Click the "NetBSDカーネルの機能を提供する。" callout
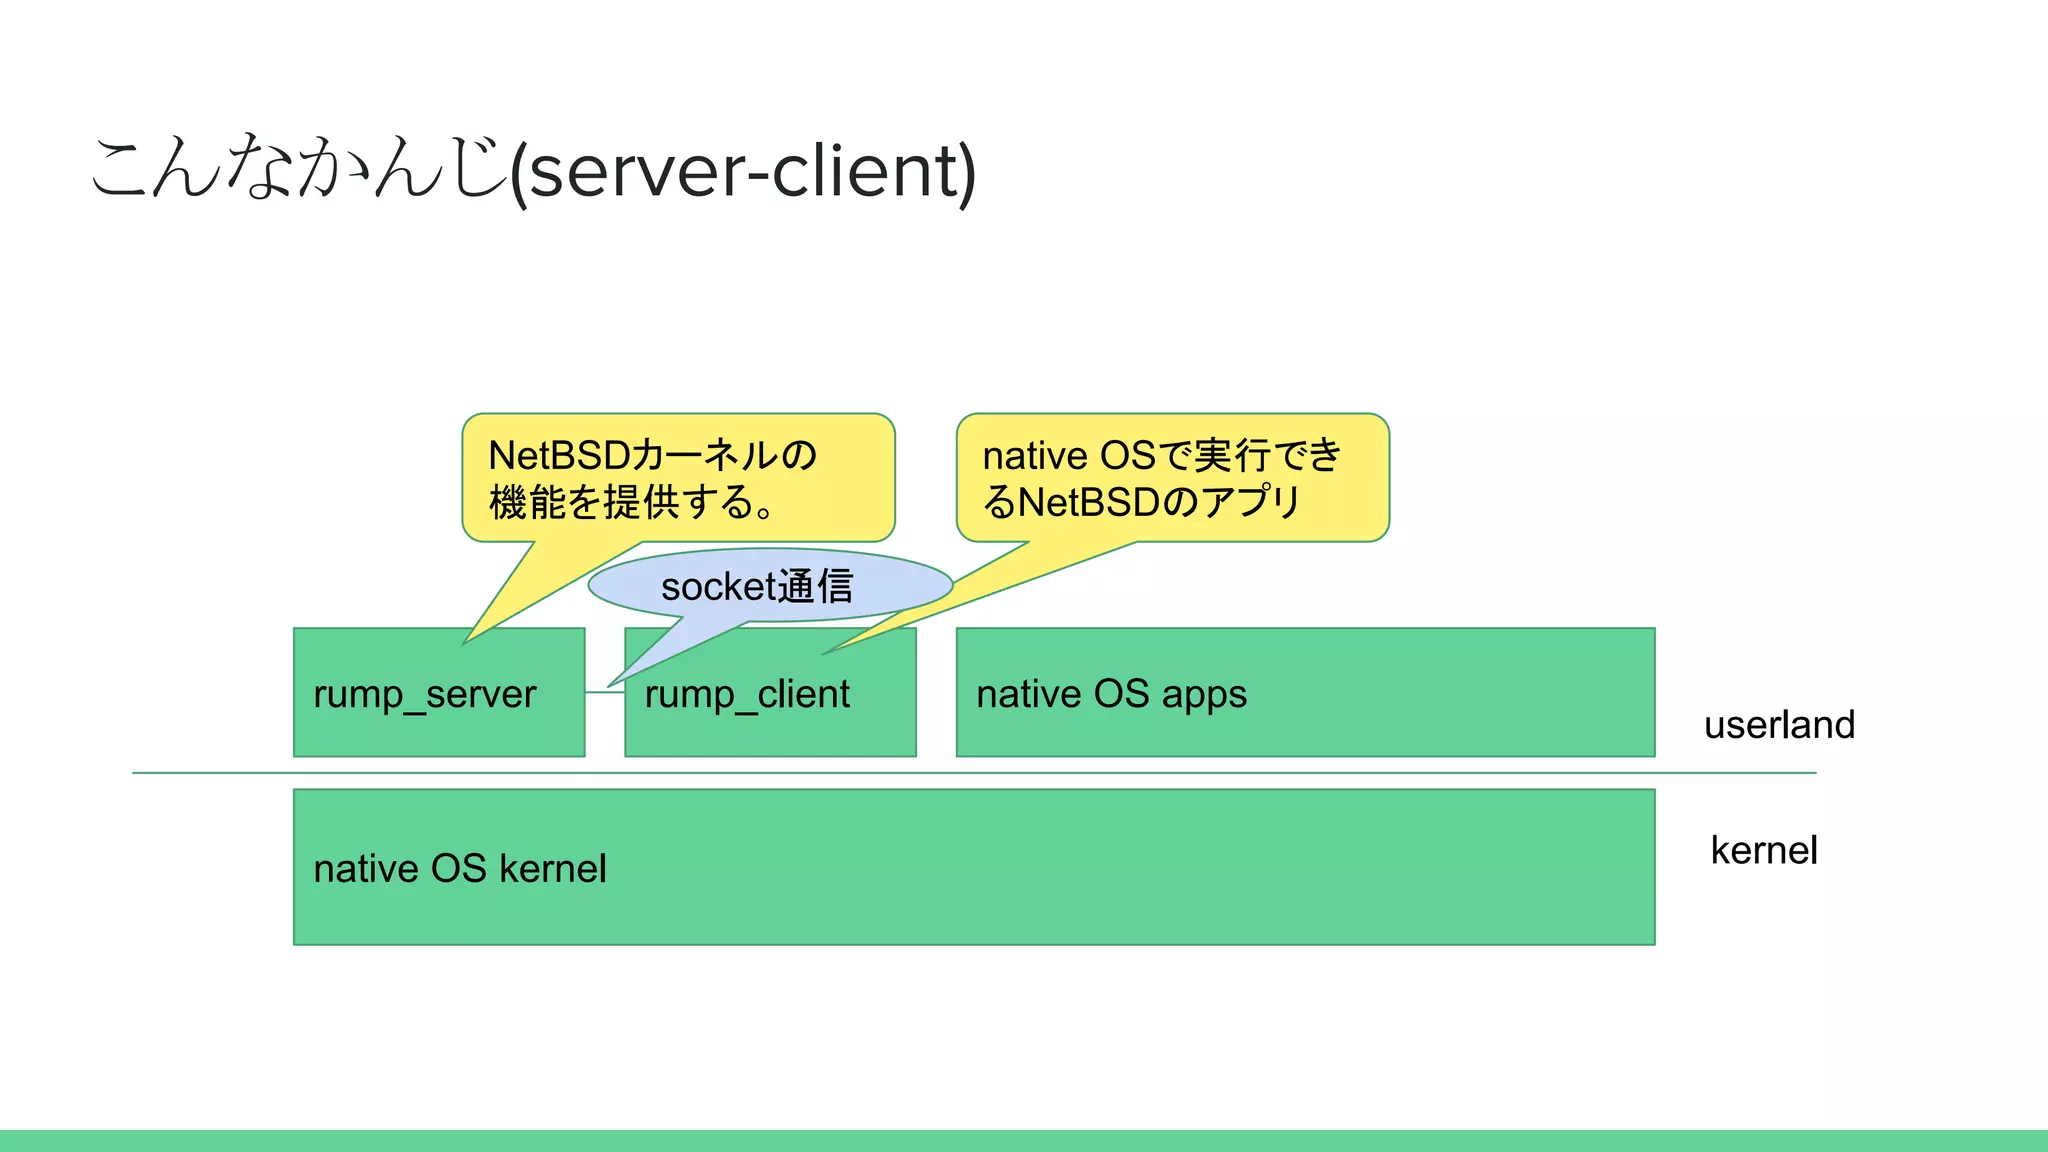The height and width of the screenshot is (1152, 2048). 678,478
